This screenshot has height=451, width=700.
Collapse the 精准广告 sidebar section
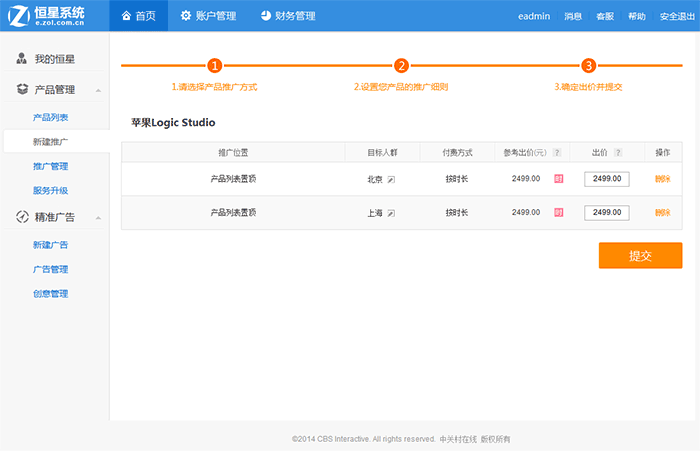[98, 217]
